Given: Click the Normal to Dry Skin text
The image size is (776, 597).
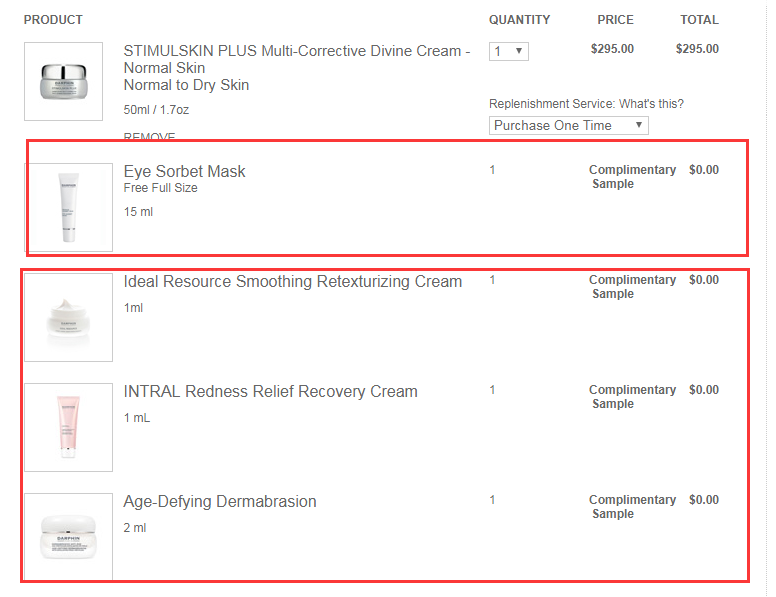Looking at the screenshot, I should [186, 85].
